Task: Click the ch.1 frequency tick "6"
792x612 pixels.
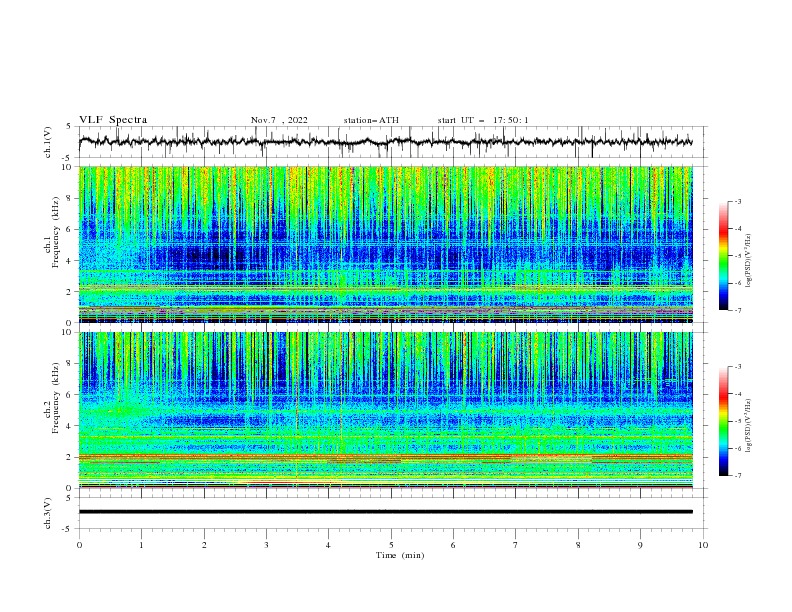Action: 70,230
